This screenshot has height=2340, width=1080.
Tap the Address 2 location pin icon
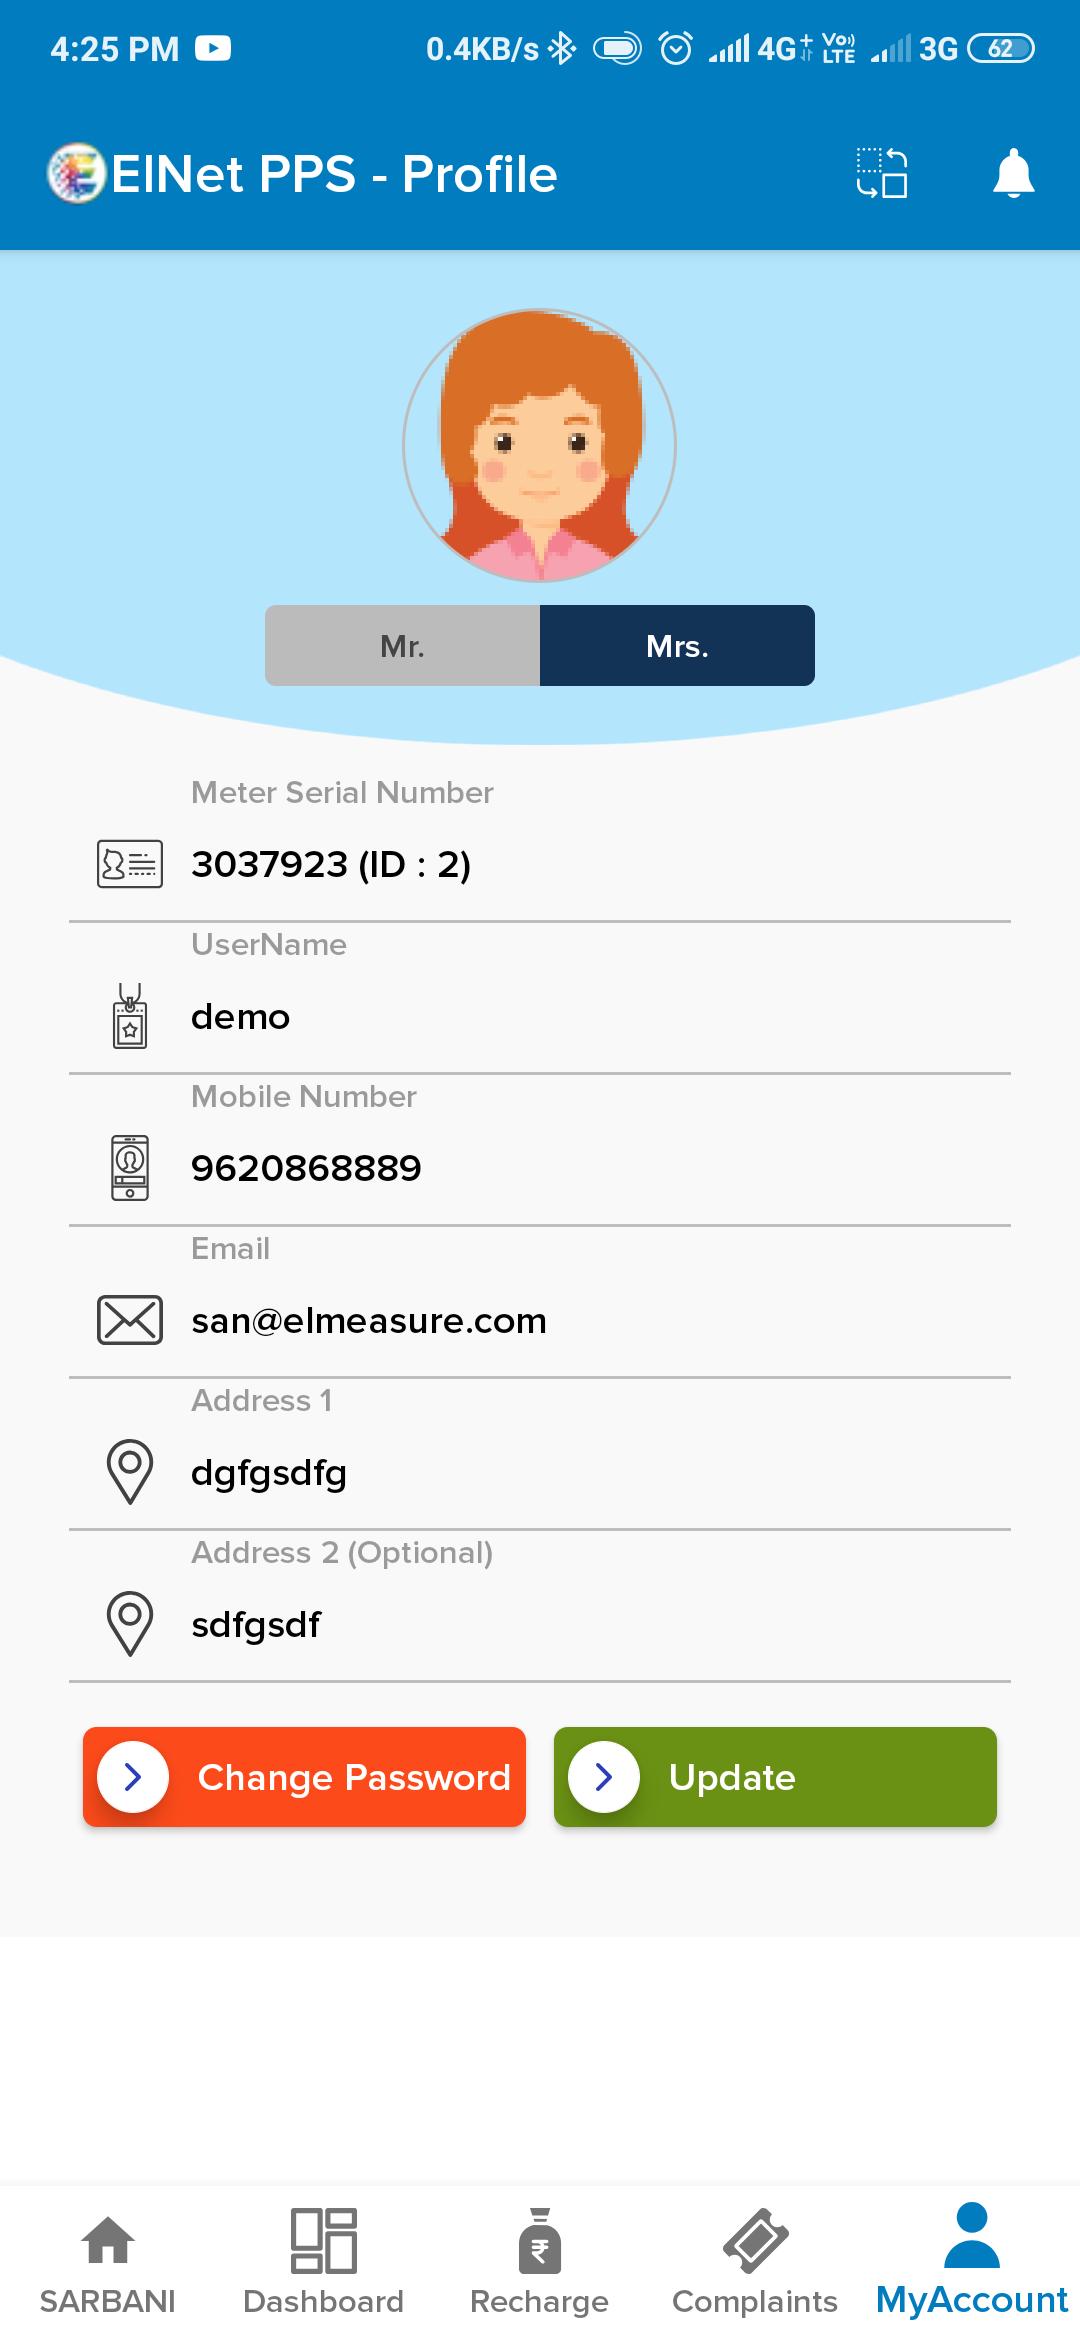pos(130,1624)
